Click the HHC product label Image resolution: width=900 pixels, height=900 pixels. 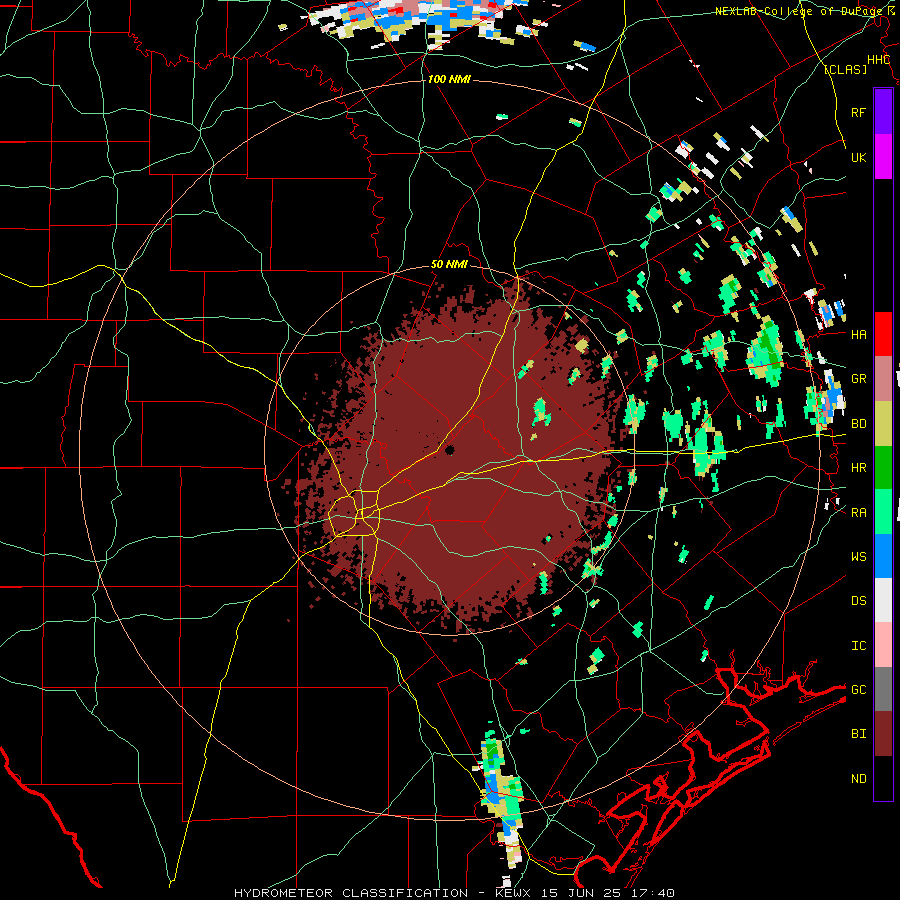pyautogui.click(x=878, y=60)
